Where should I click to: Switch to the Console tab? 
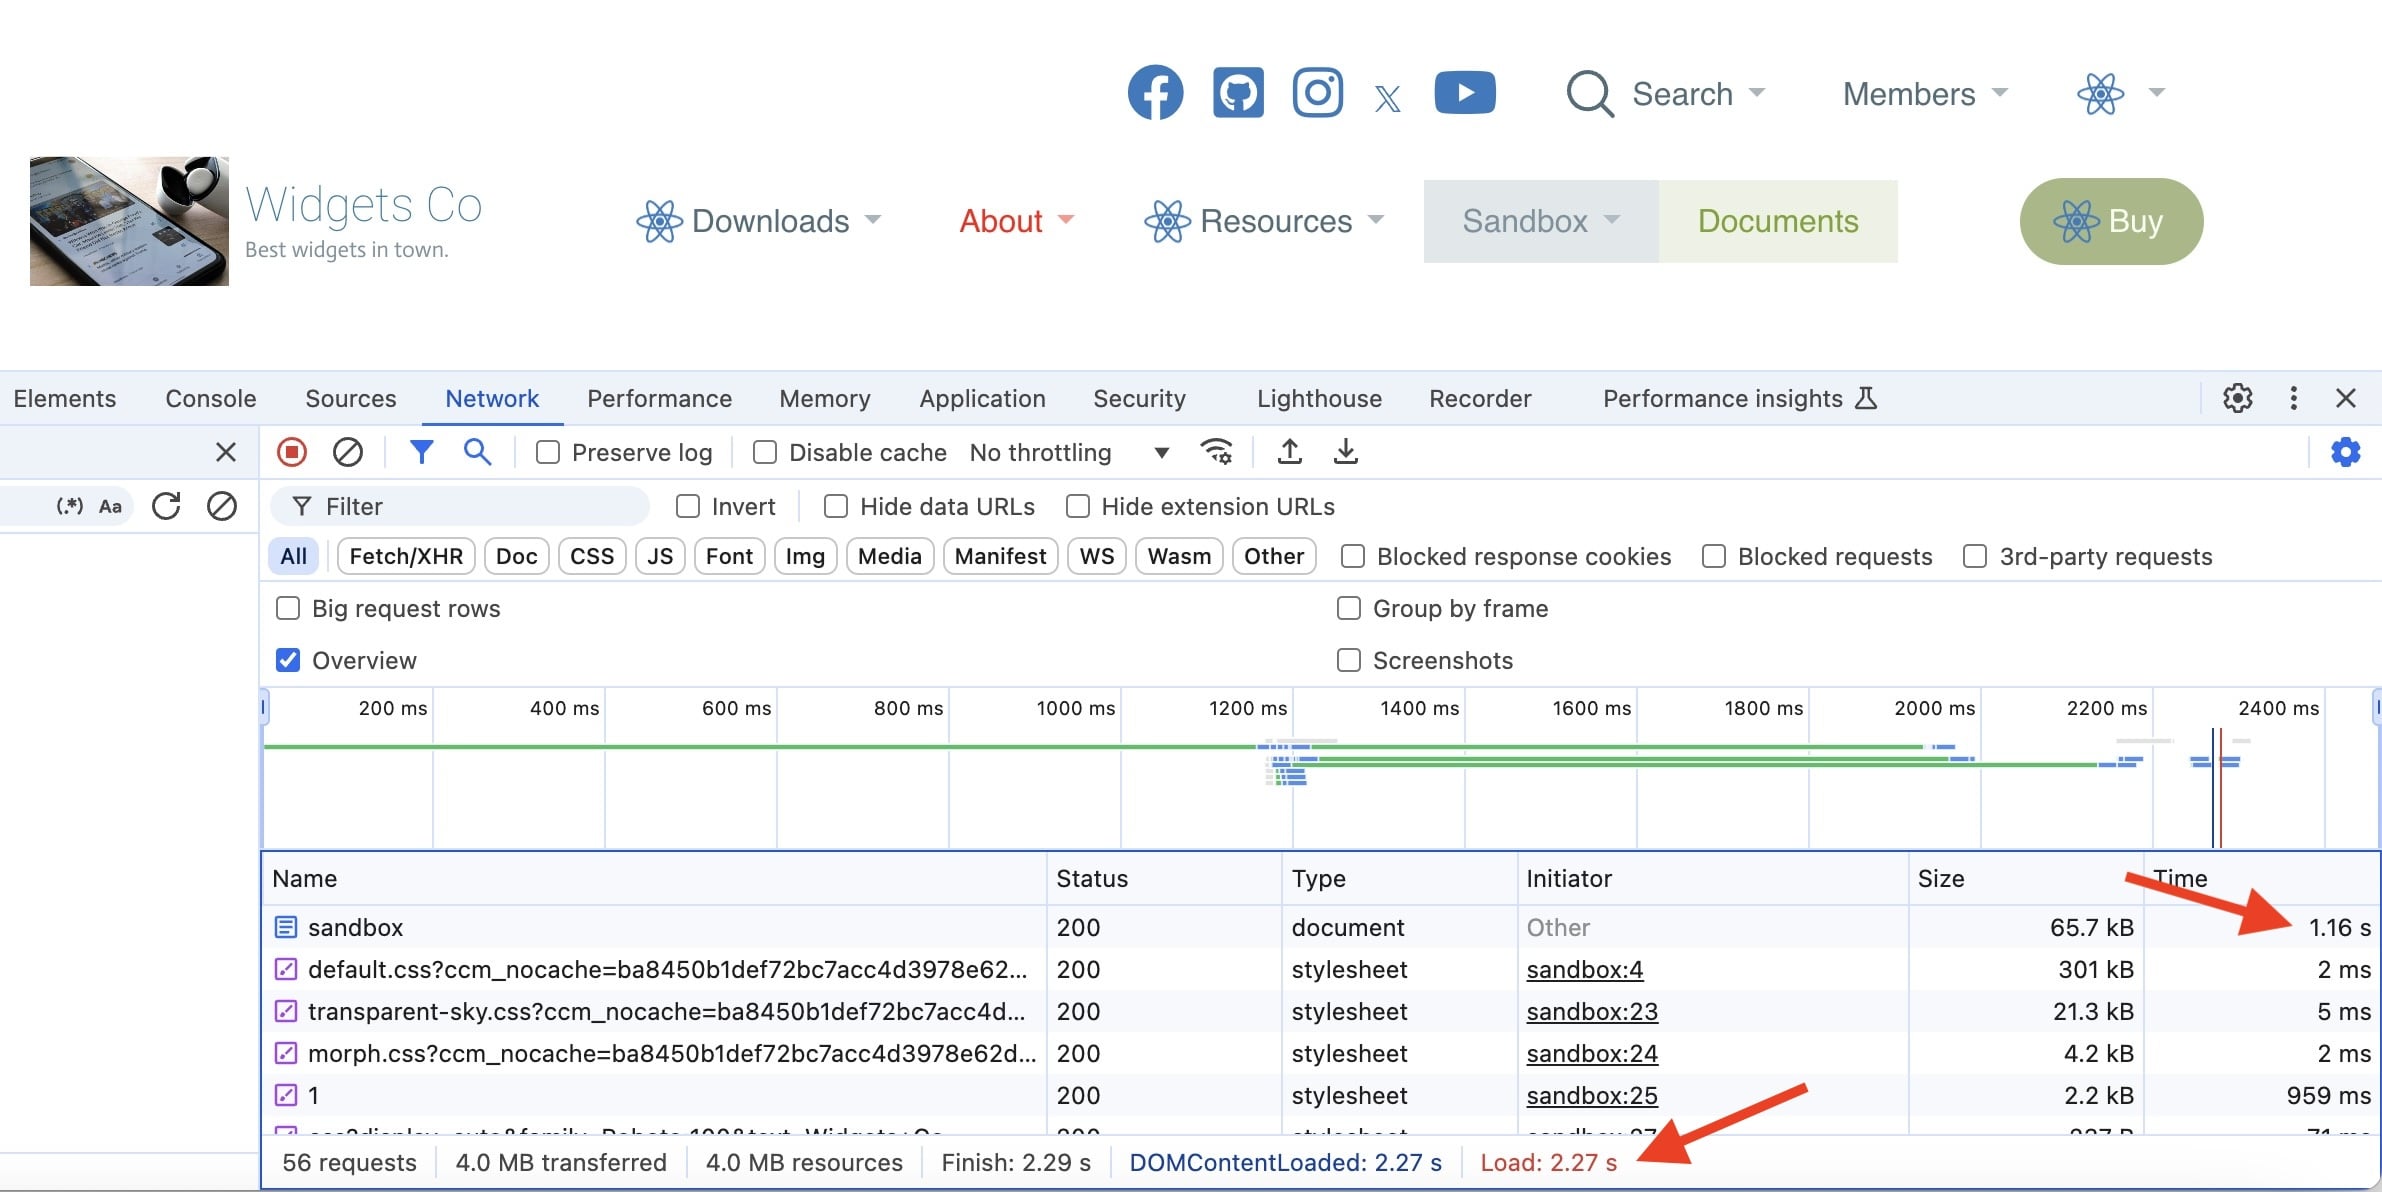coord(210,398)
